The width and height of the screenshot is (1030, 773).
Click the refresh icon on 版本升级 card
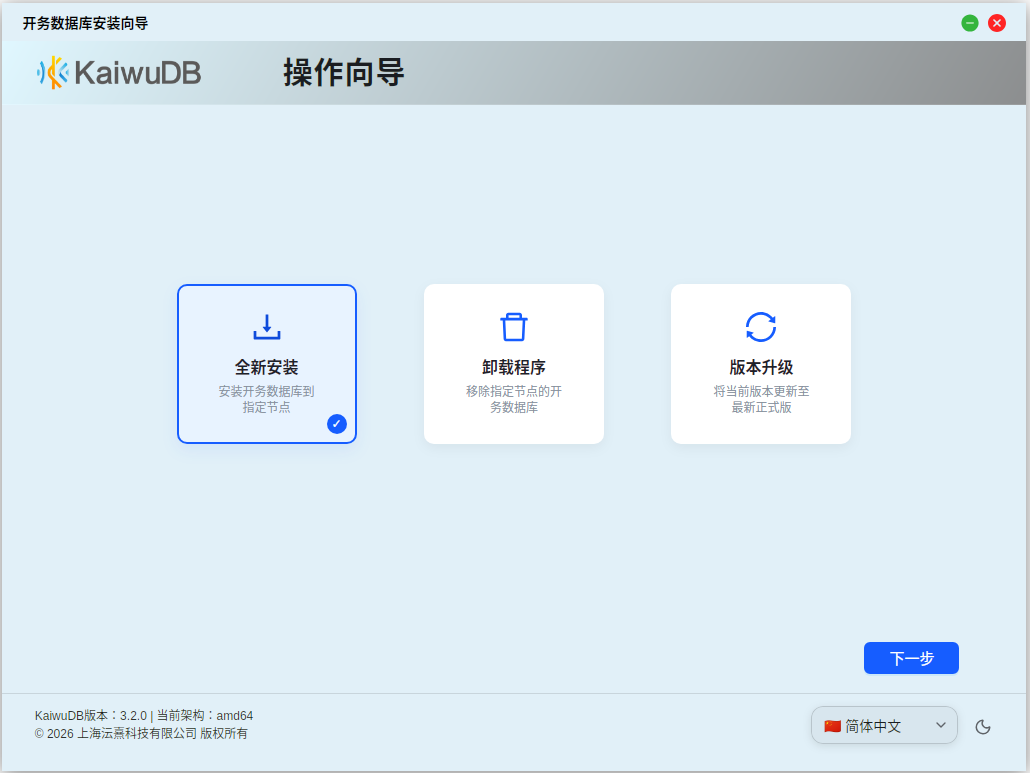[x=761, y=326]
